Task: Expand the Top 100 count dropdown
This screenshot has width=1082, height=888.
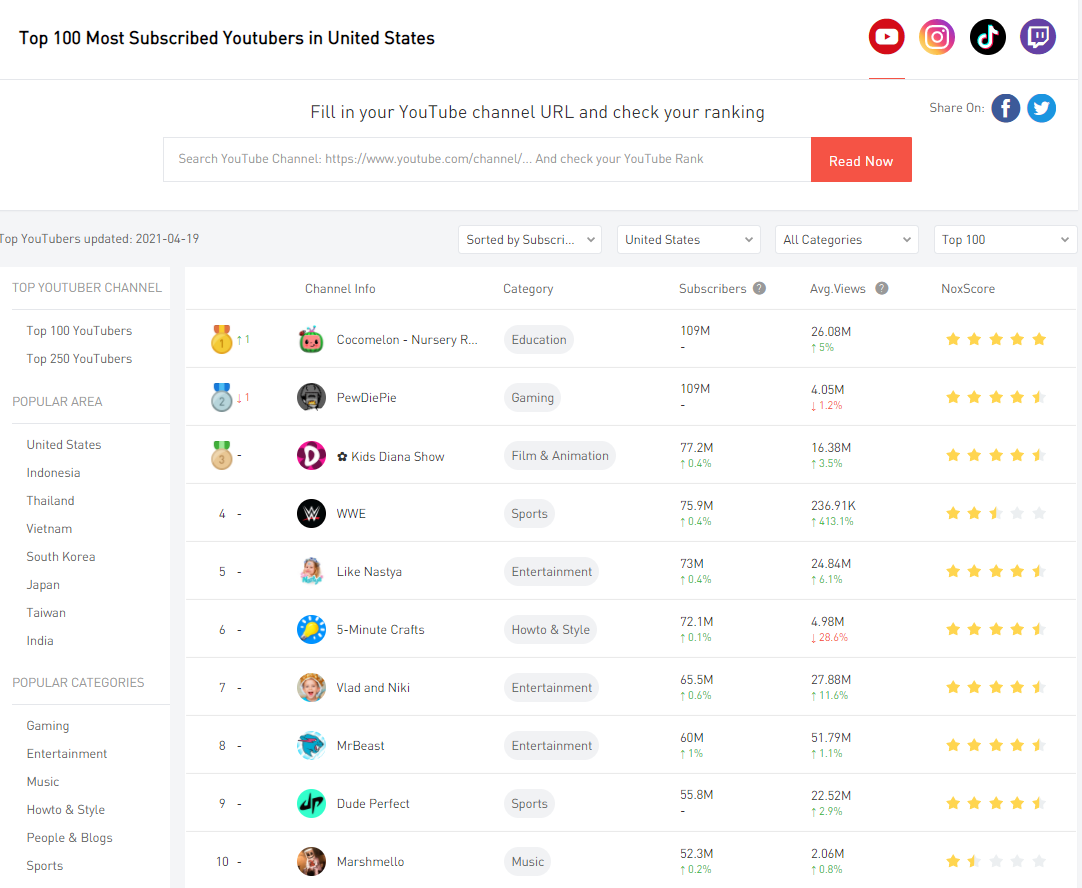Action: (x=1004, y=239)
